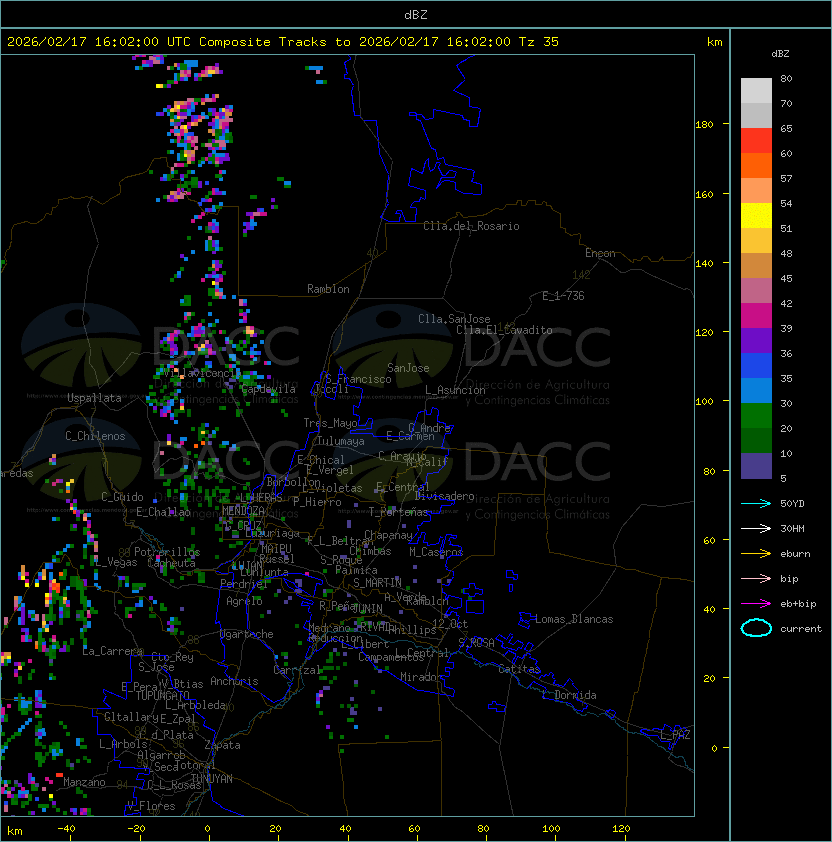Select the green 20-30 dBZ color band
The height and width of the screenshot is (842, 832).
[x=756, y=416]
